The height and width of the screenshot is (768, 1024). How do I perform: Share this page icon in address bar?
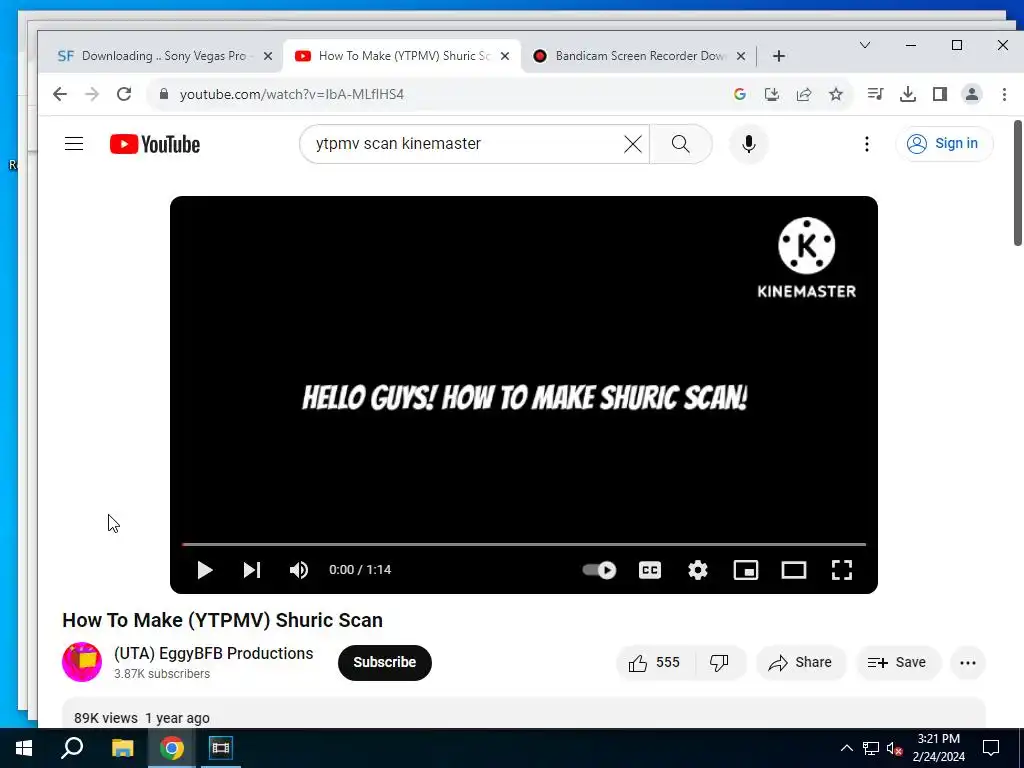tap(804, 94)
